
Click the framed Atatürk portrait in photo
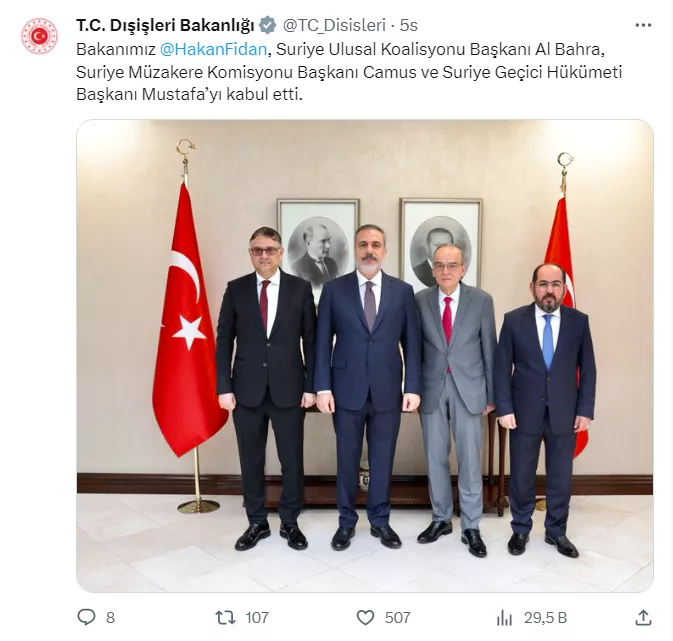tap(318, 245)
